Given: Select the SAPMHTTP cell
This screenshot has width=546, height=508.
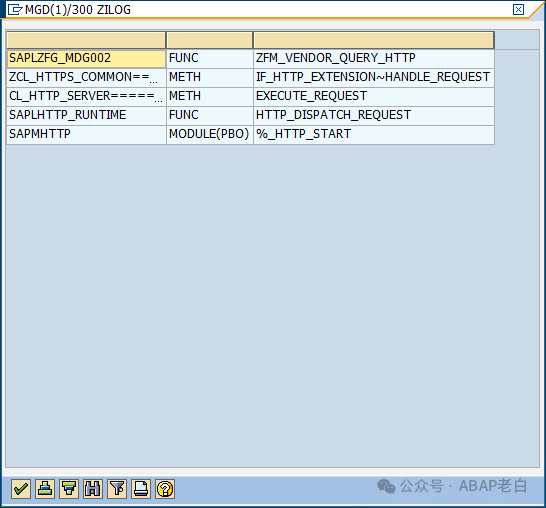Looking at the screenshot, I should click(86, 134).
